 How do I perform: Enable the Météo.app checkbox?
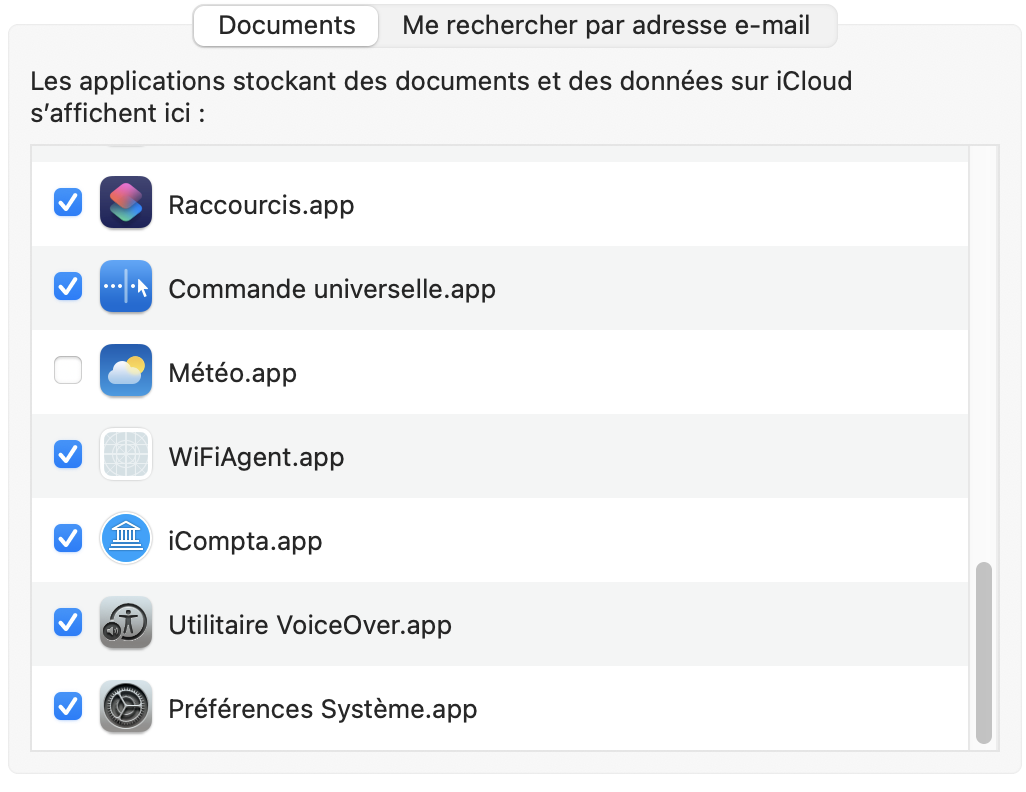point(68,370)
